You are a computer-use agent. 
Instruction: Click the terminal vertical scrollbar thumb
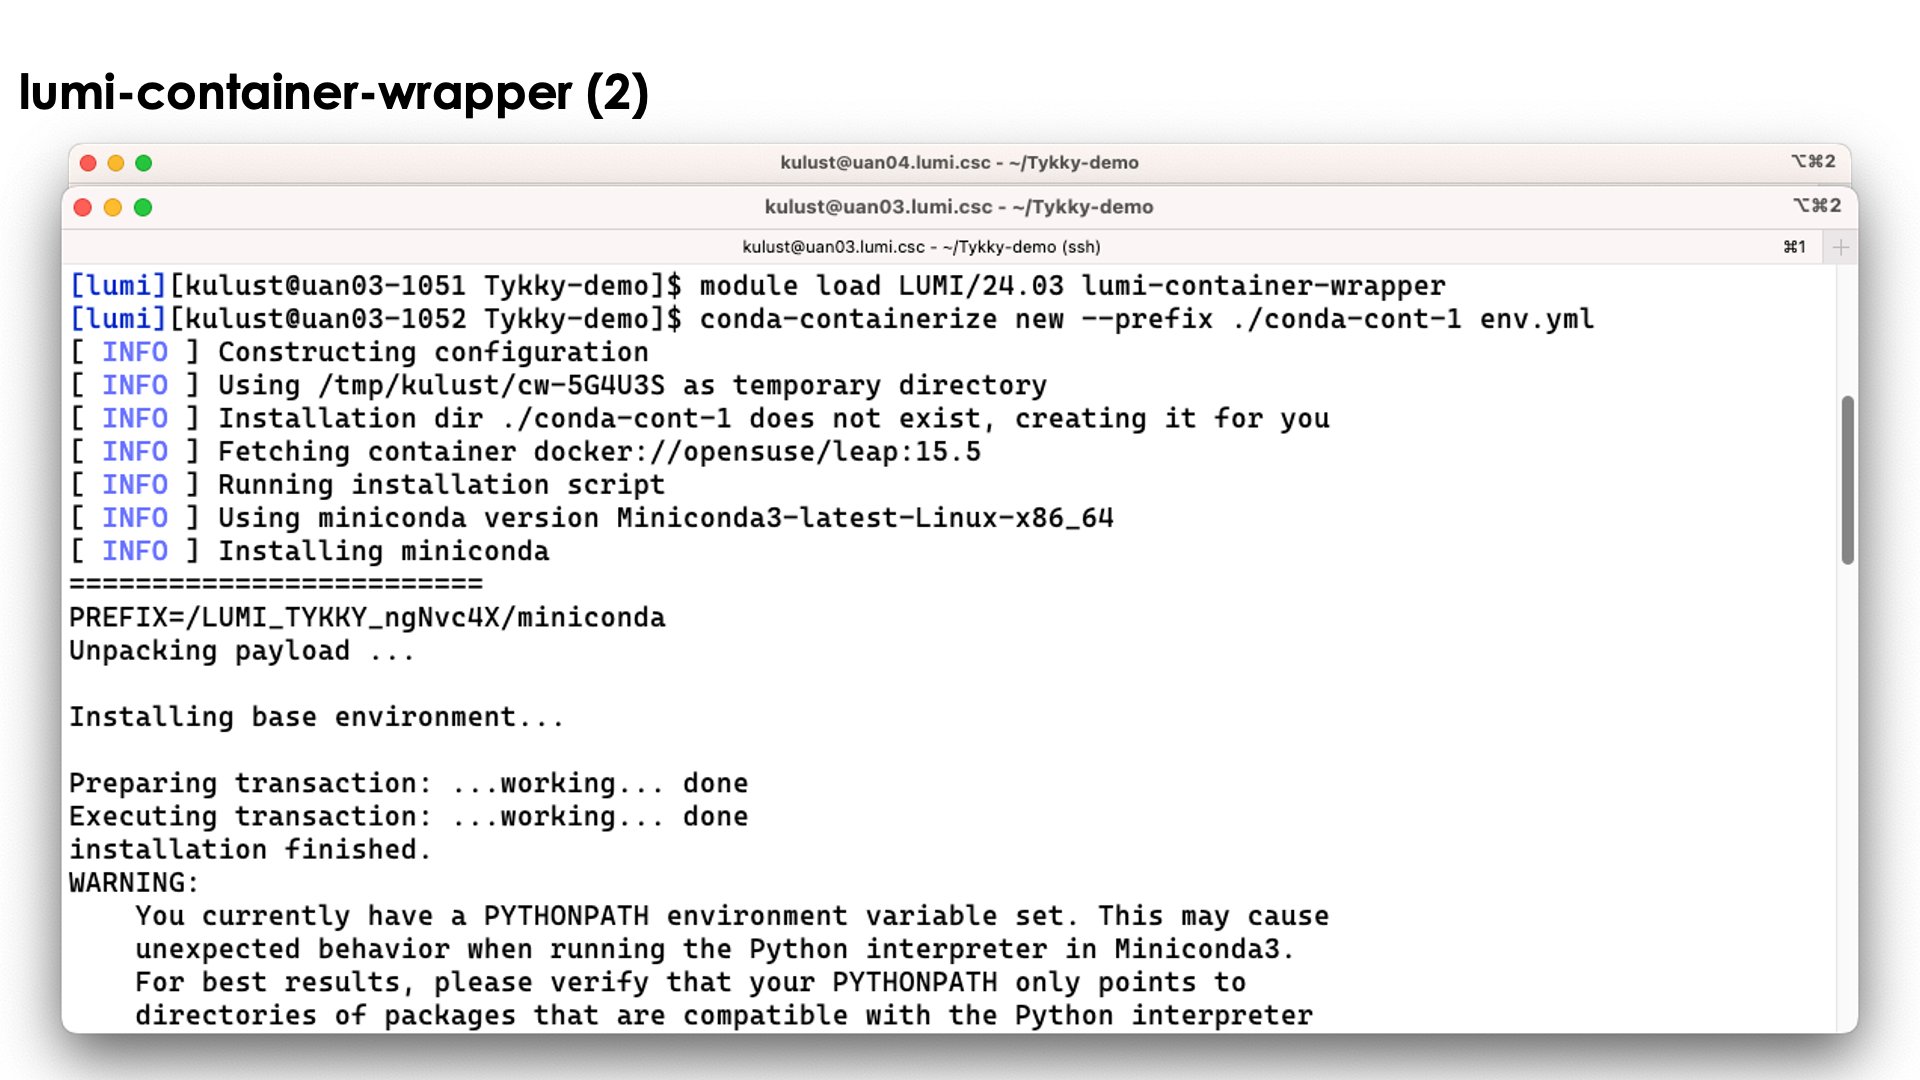pos(1848,480)
